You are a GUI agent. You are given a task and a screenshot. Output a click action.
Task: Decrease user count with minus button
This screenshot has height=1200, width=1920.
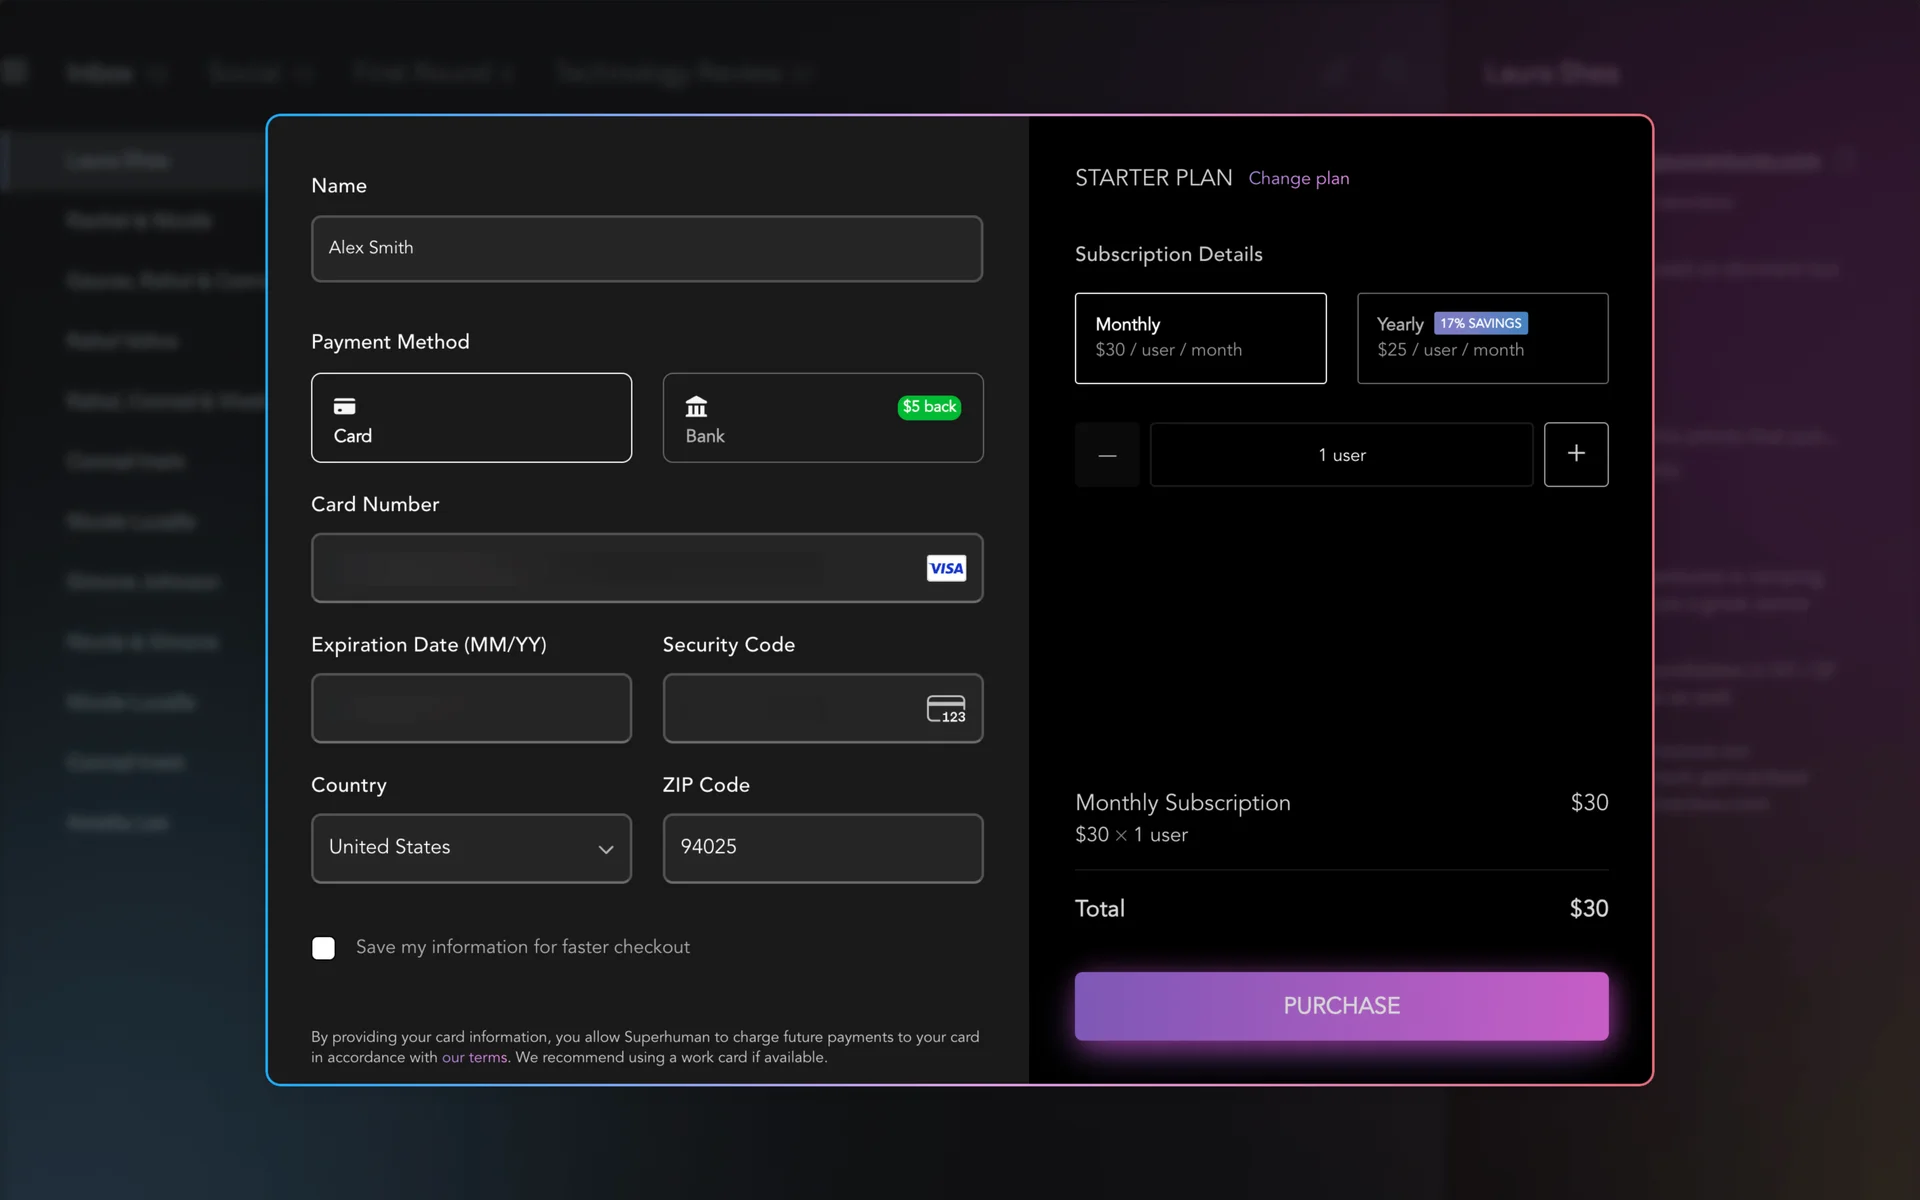[1106, 455]
